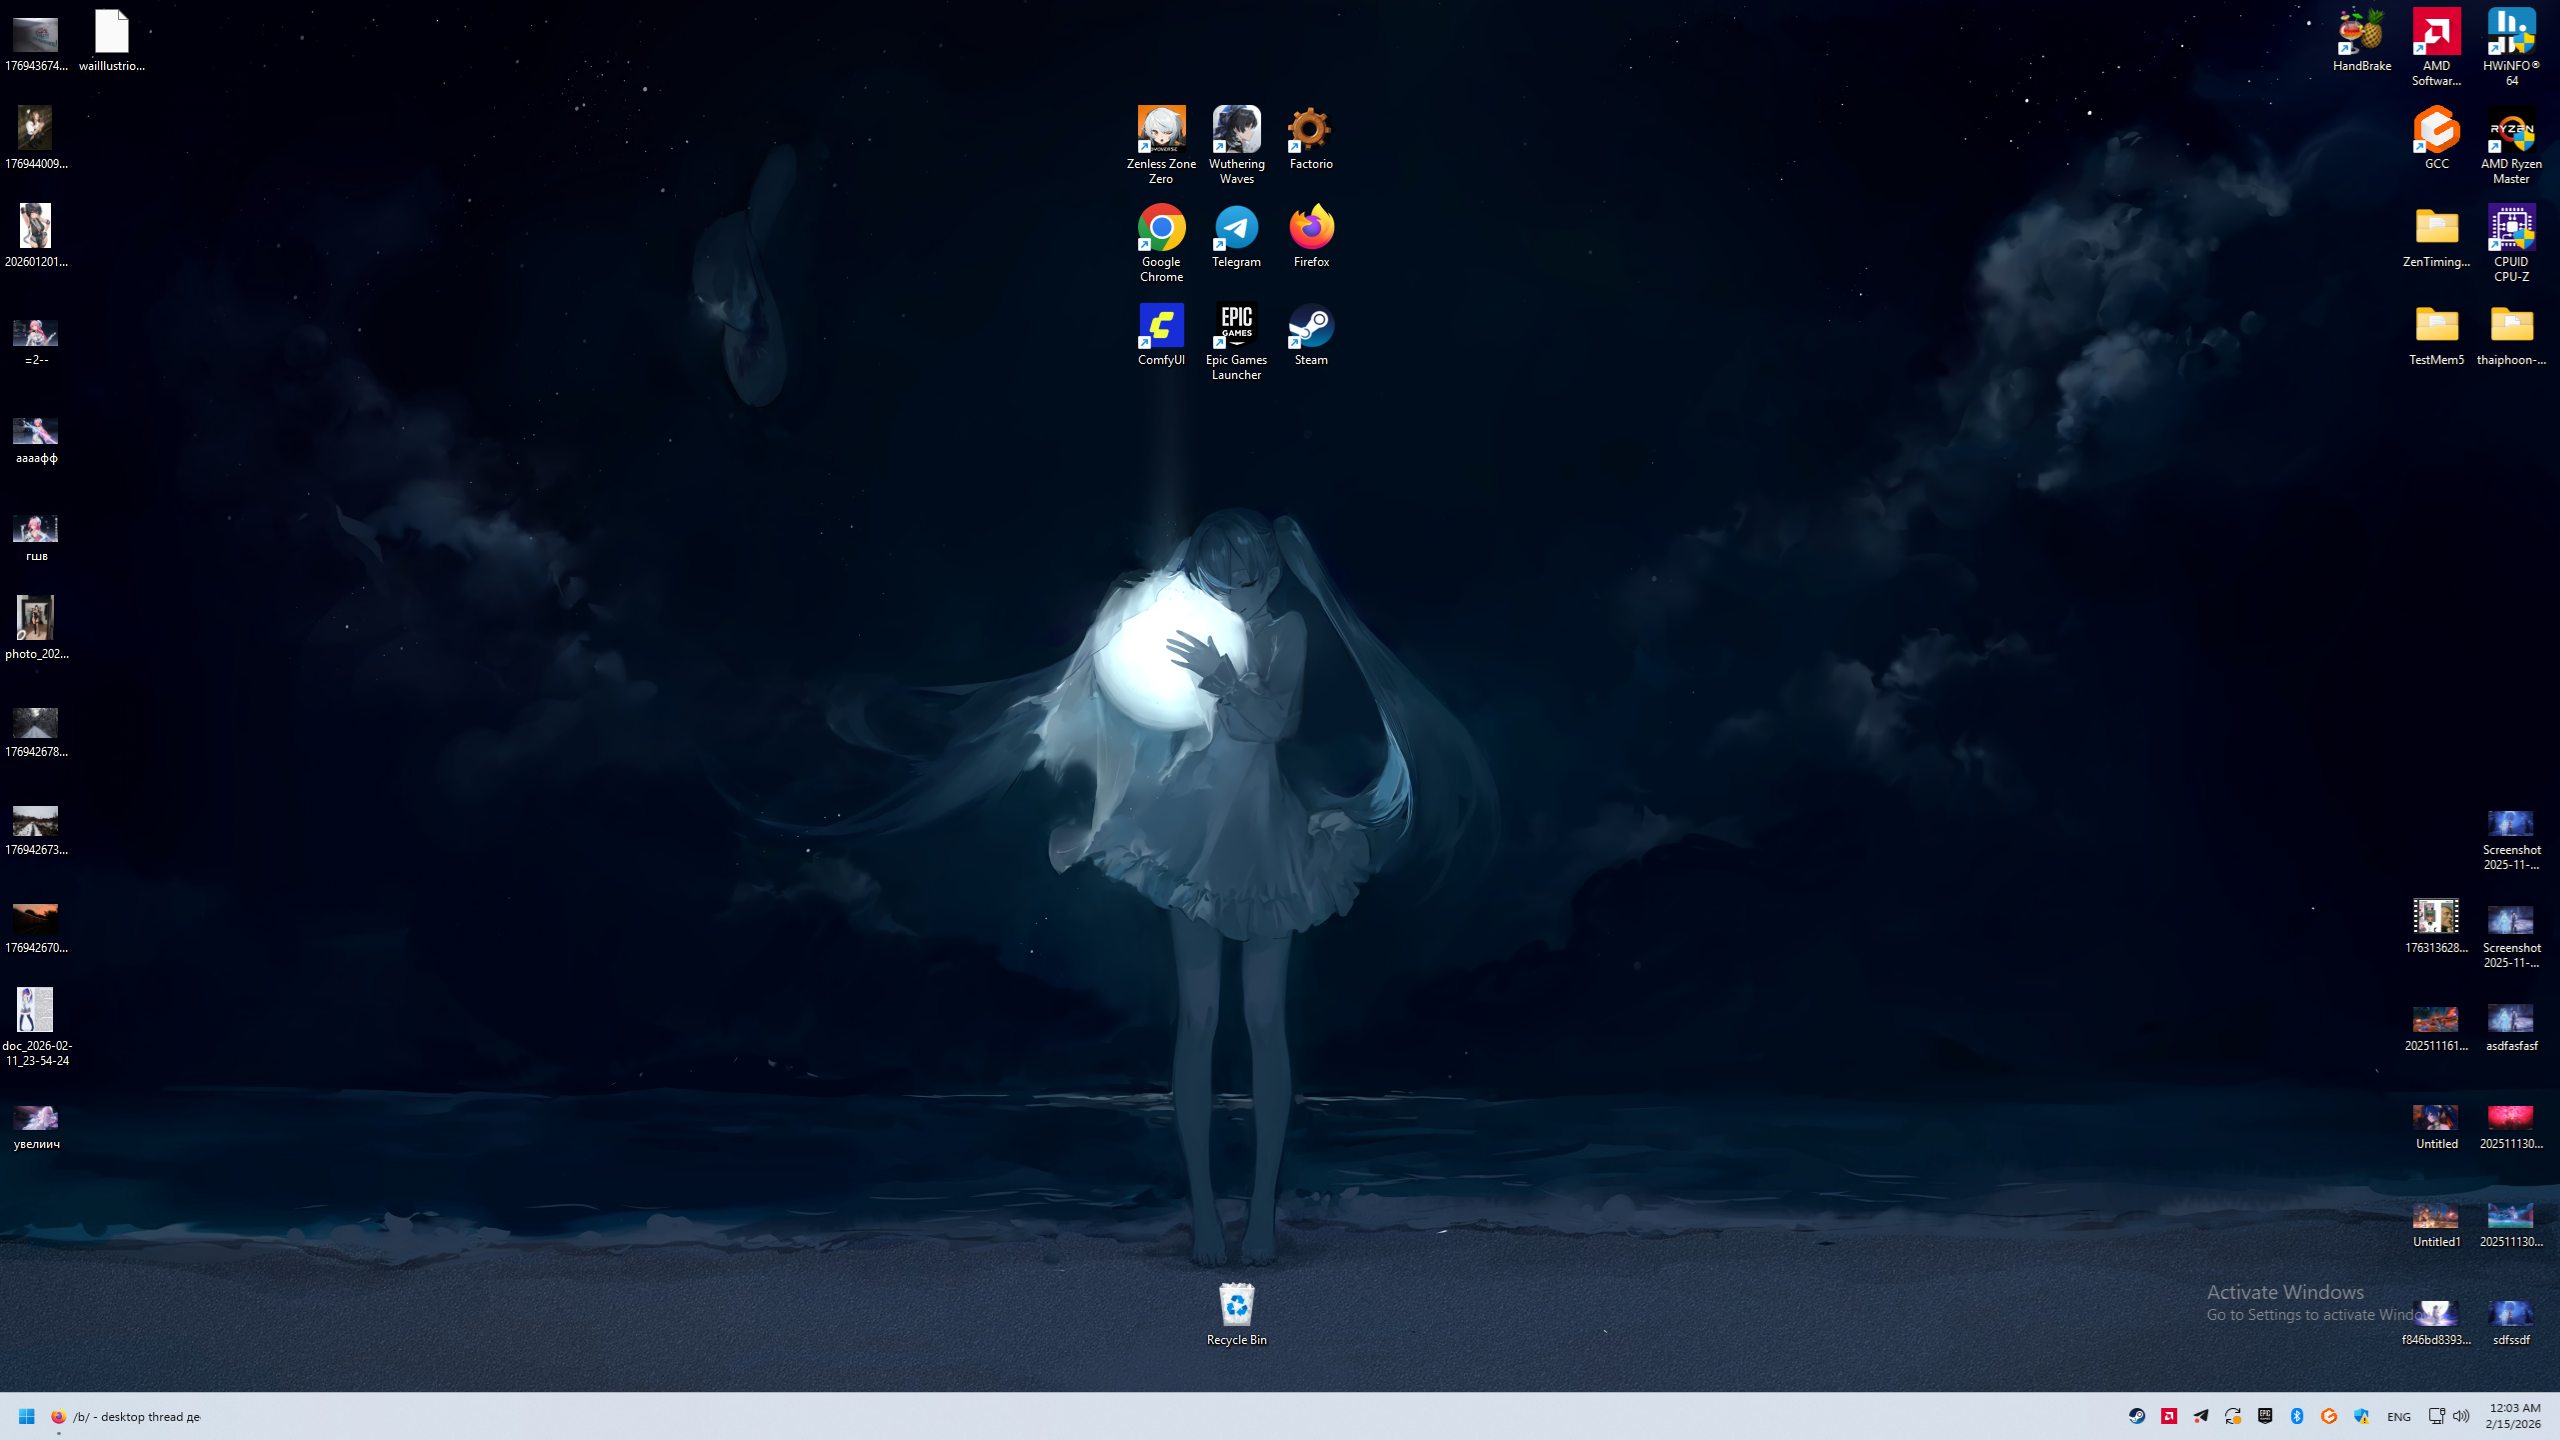Select the TestMem5 folder

tap(2436, 326)
